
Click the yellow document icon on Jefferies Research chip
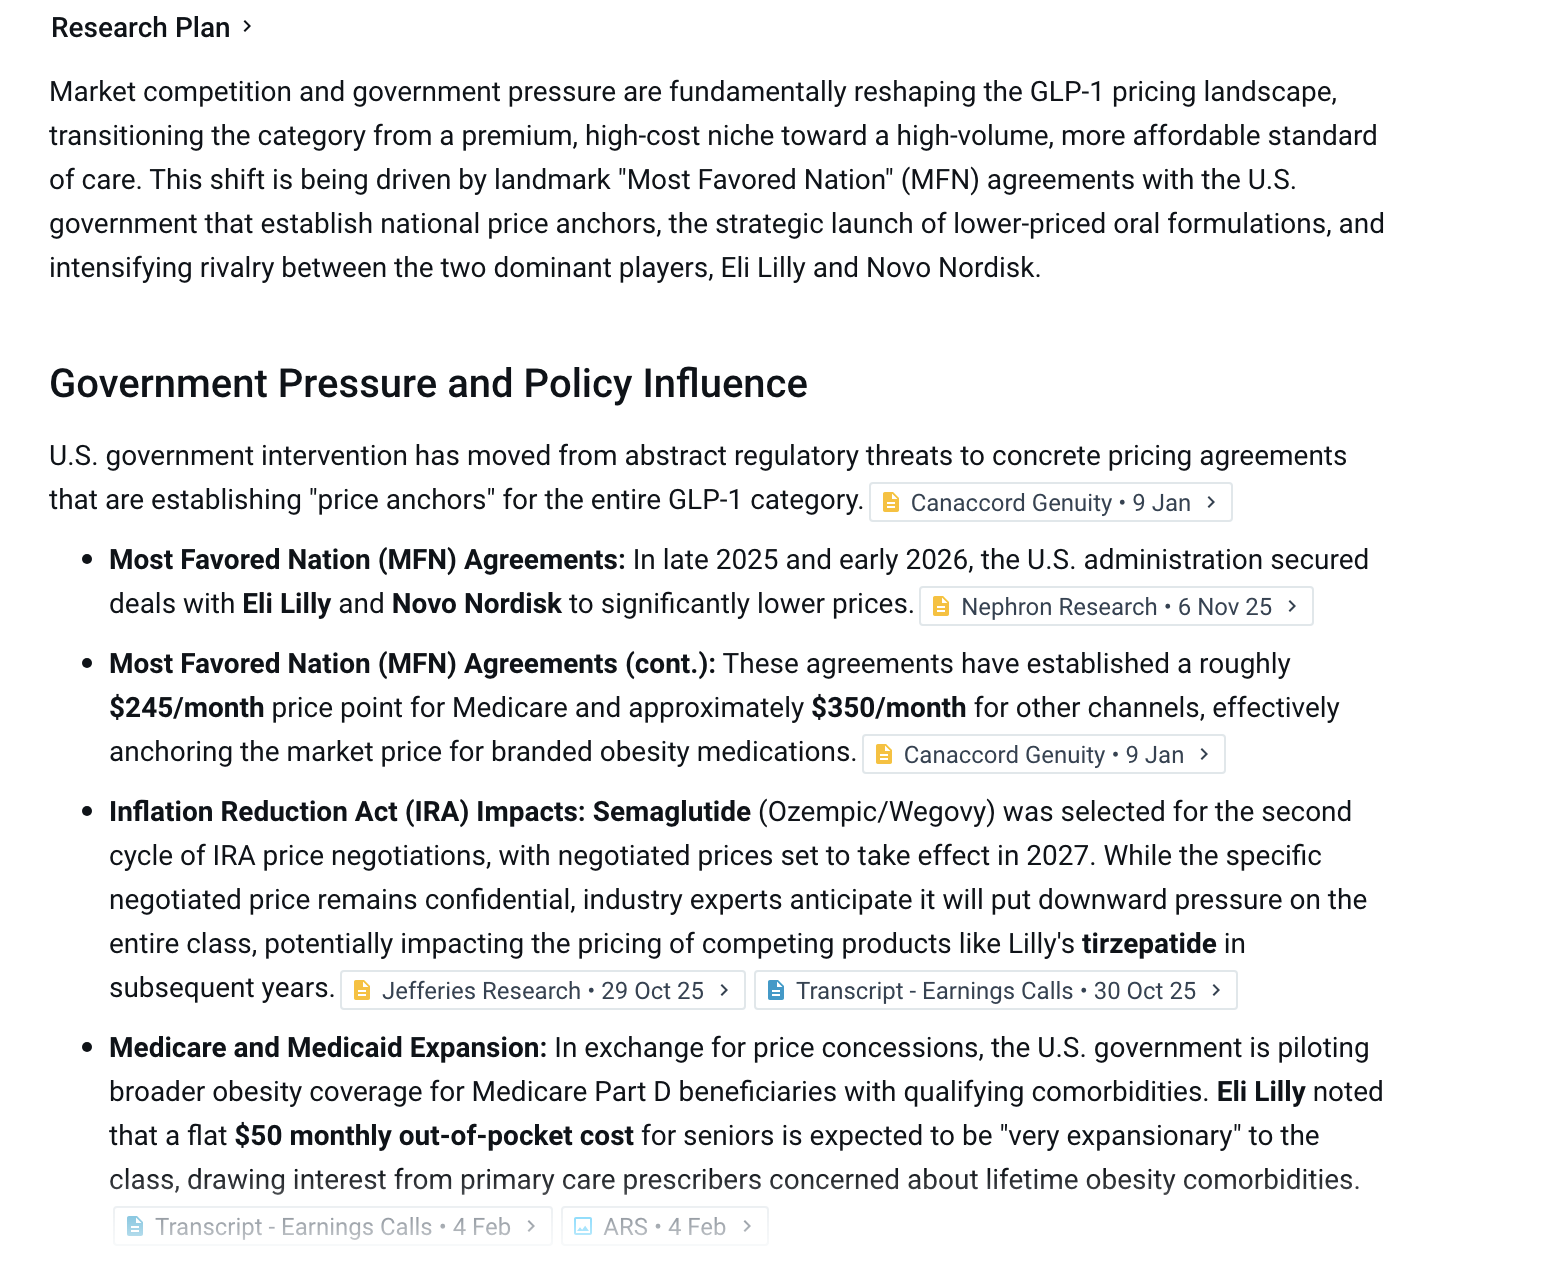click(362, 990)
